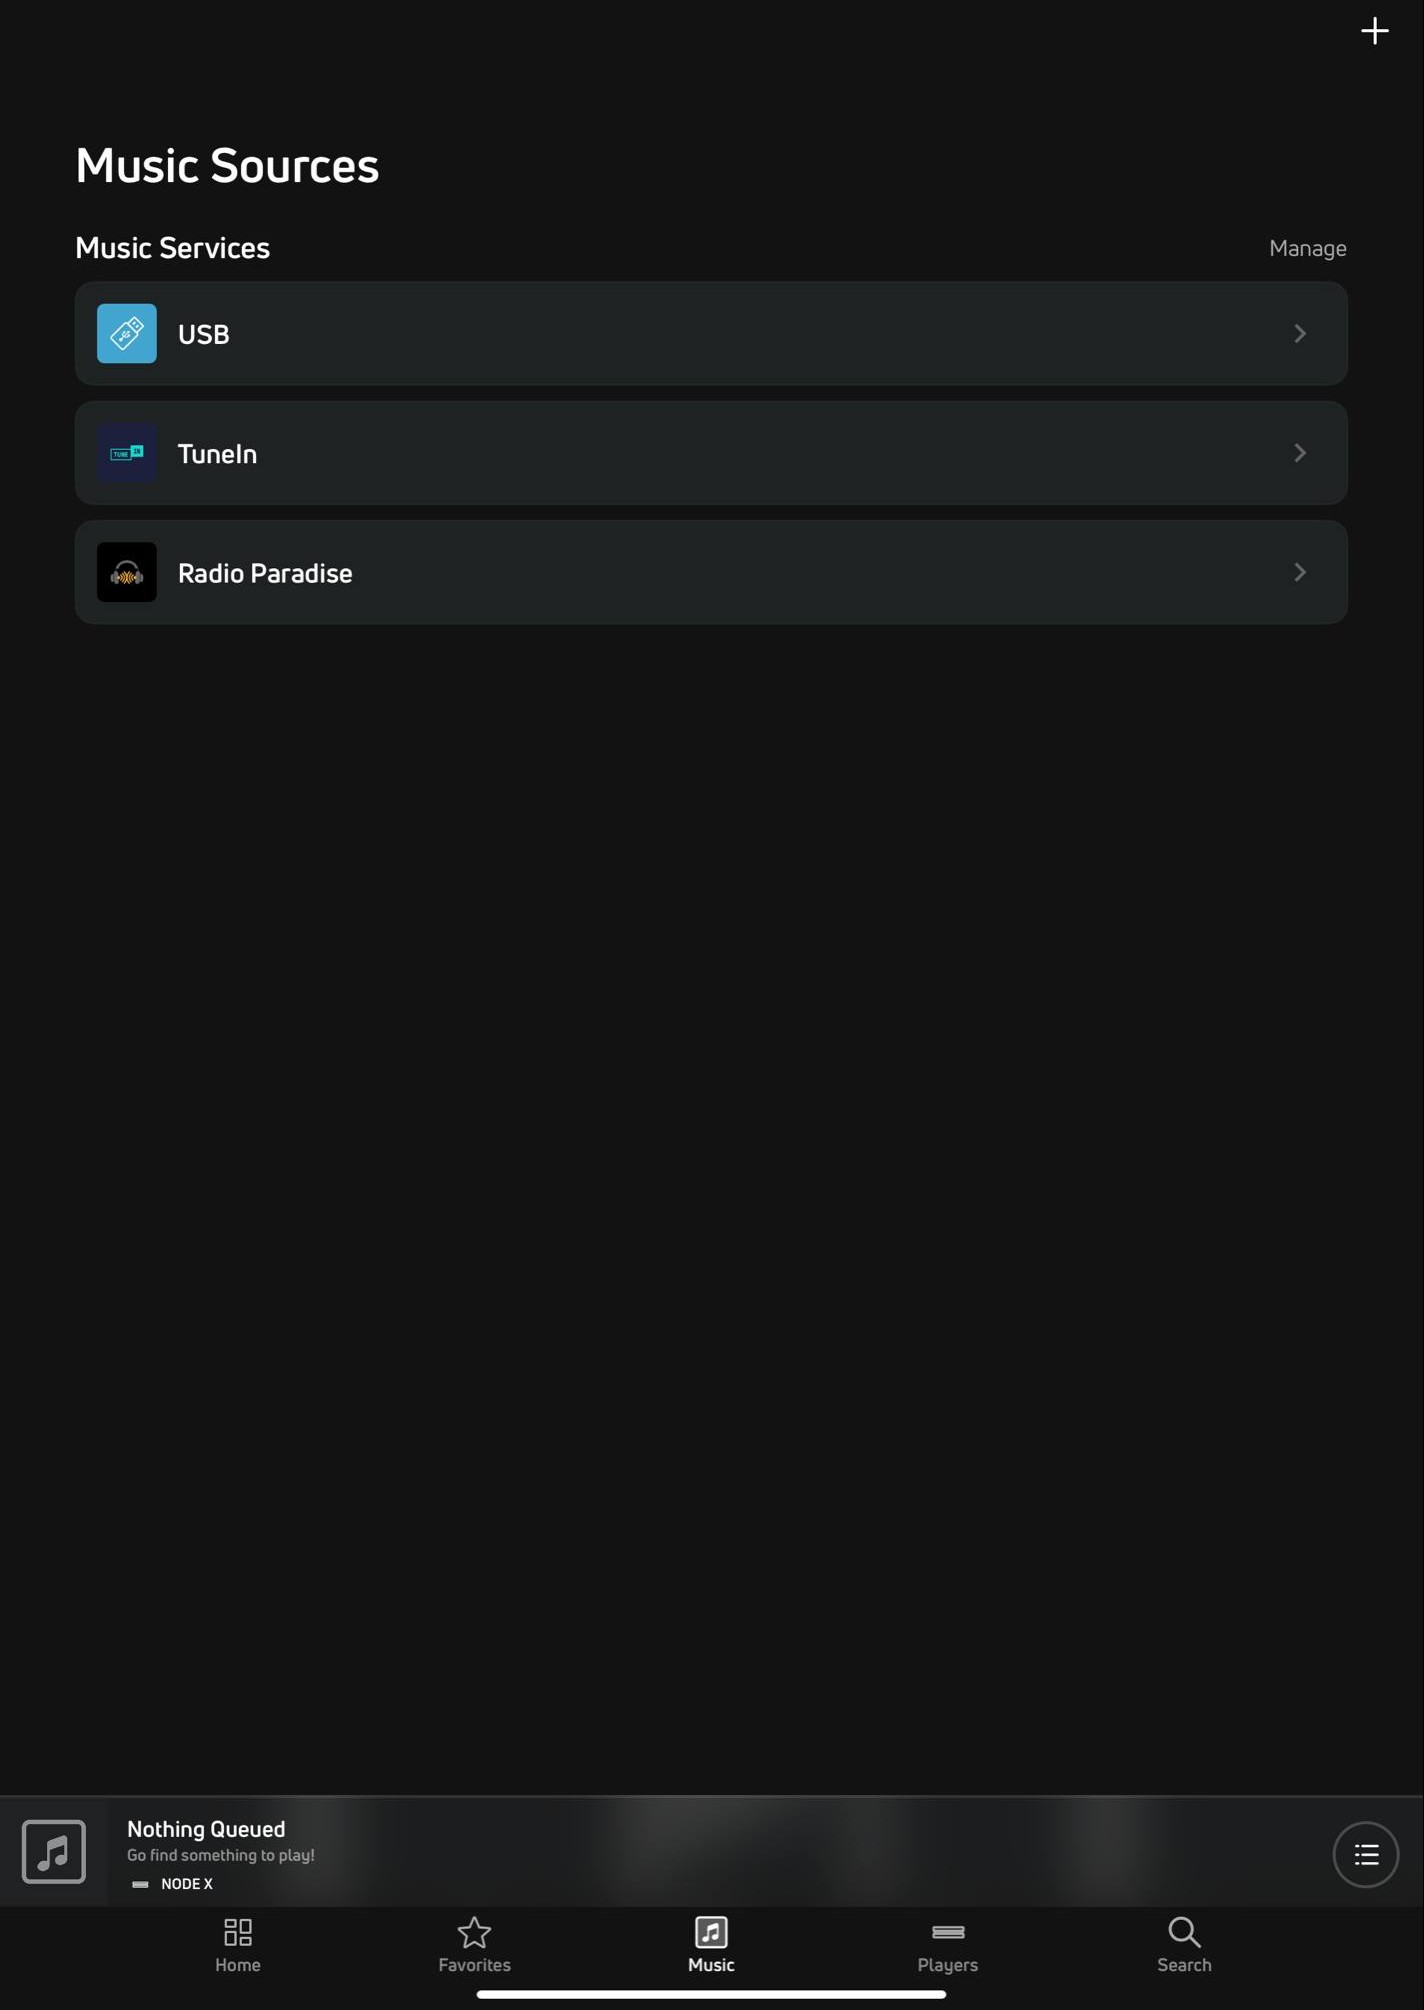Tap the iOS home indicator bar
This screenshot has width=1424, height=2010.
[x=711, y=1994]
